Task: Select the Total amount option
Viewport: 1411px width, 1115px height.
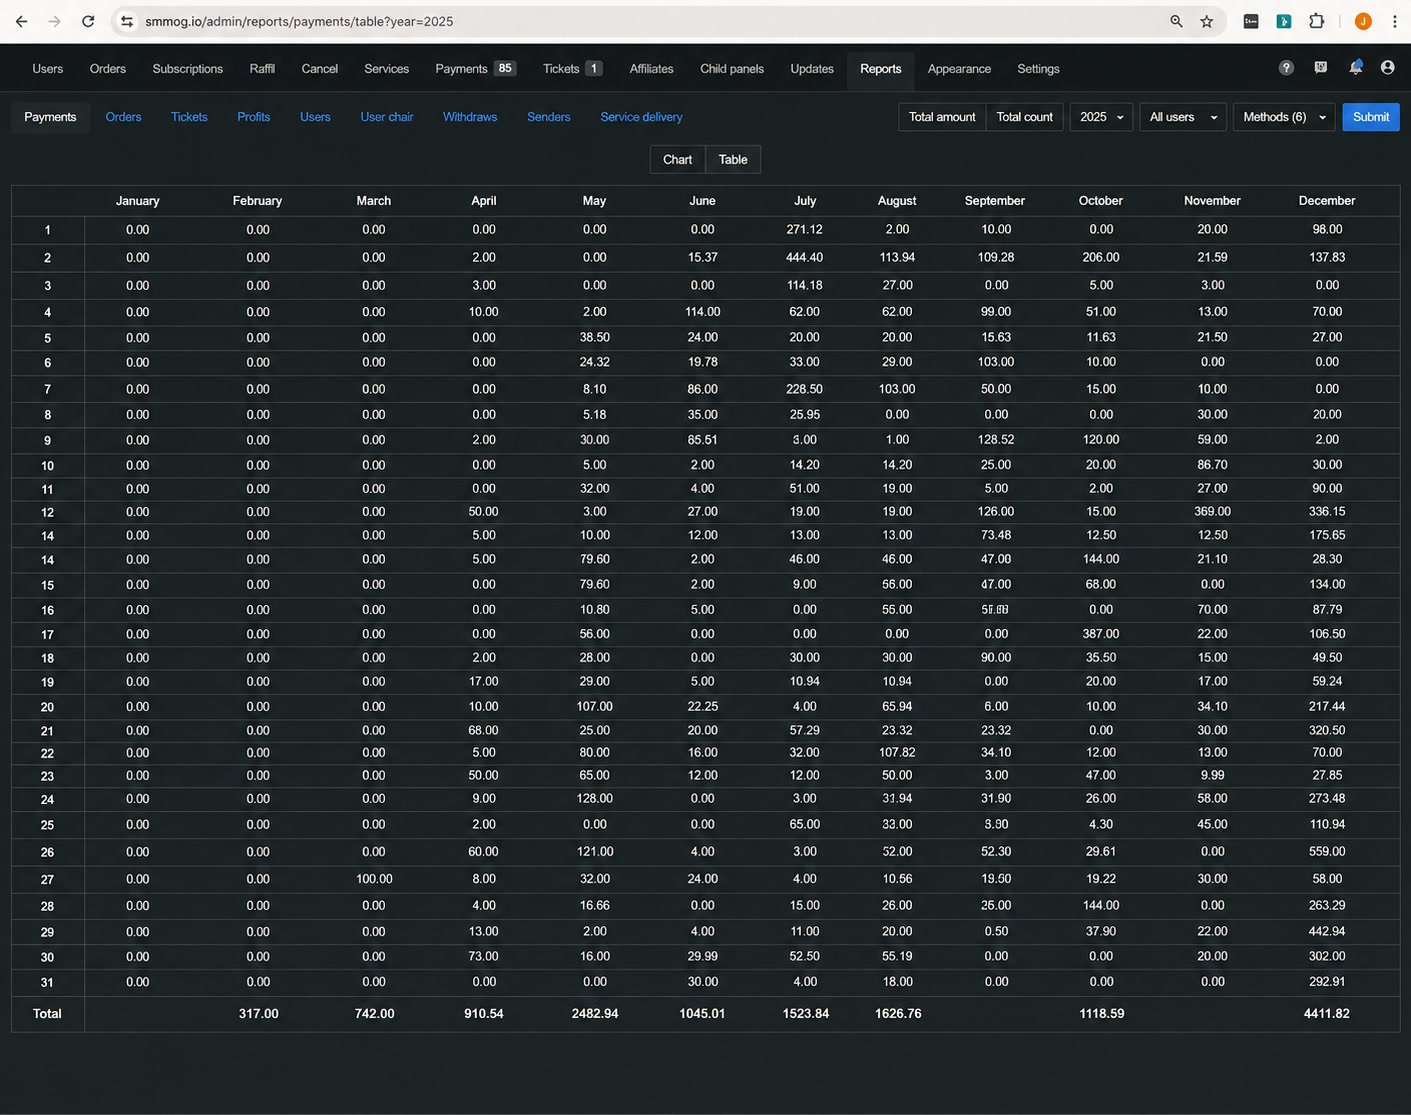Action: (942, 117)
